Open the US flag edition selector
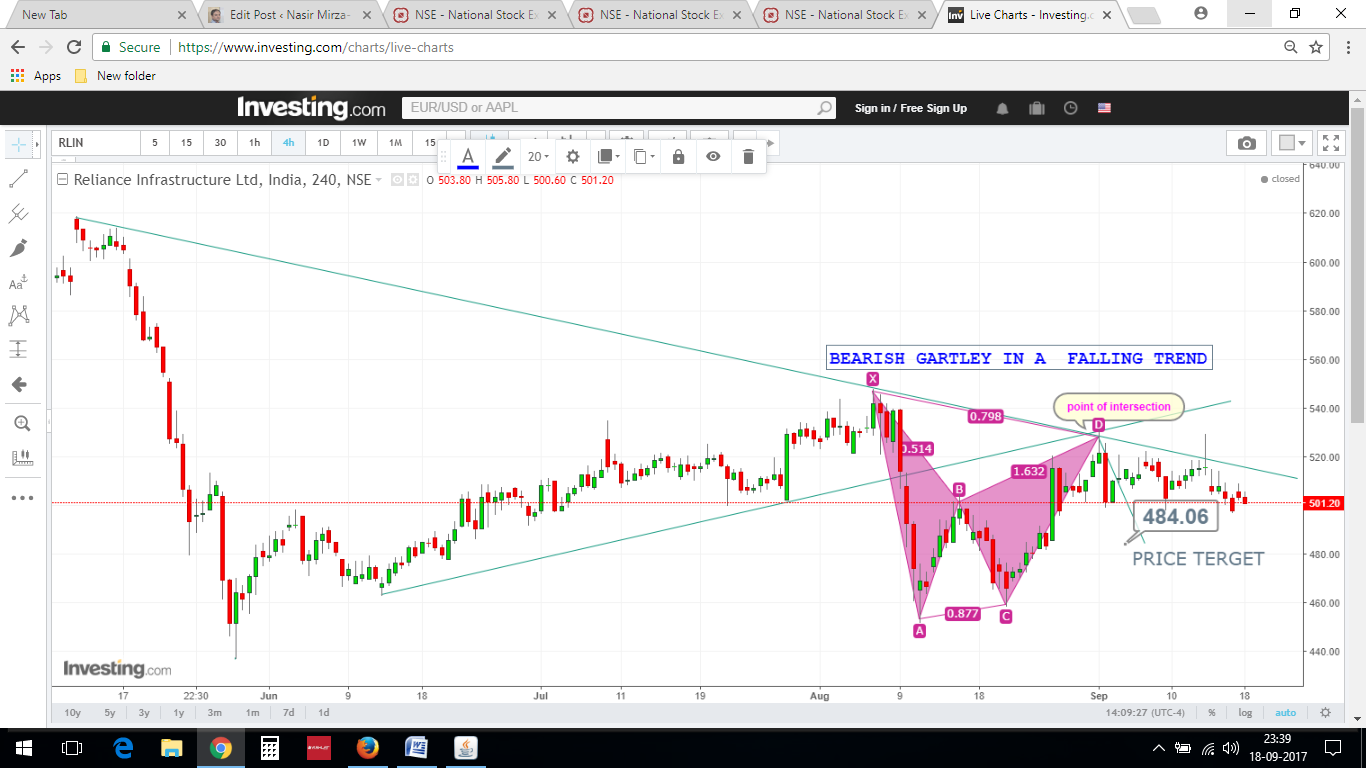Screen dimensions: 1366x768 pyautogui.click(x=1104, y=108)
